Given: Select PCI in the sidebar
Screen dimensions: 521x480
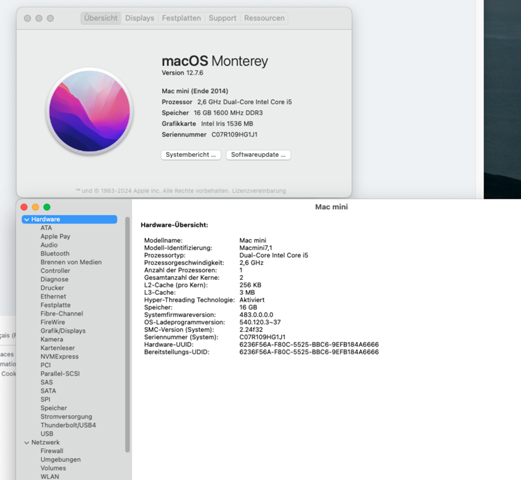Looking at the screenshot, I should click(46, 365).
